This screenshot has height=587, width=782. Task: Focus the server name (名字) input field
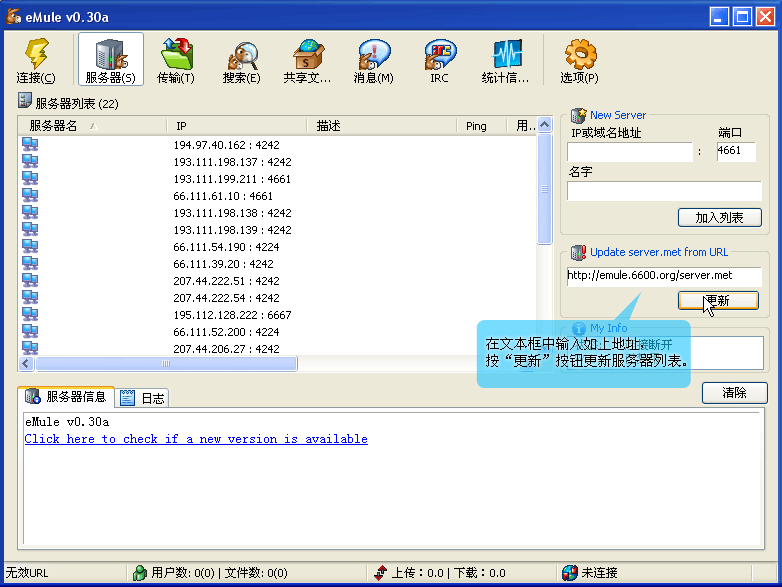click(664, 191)
